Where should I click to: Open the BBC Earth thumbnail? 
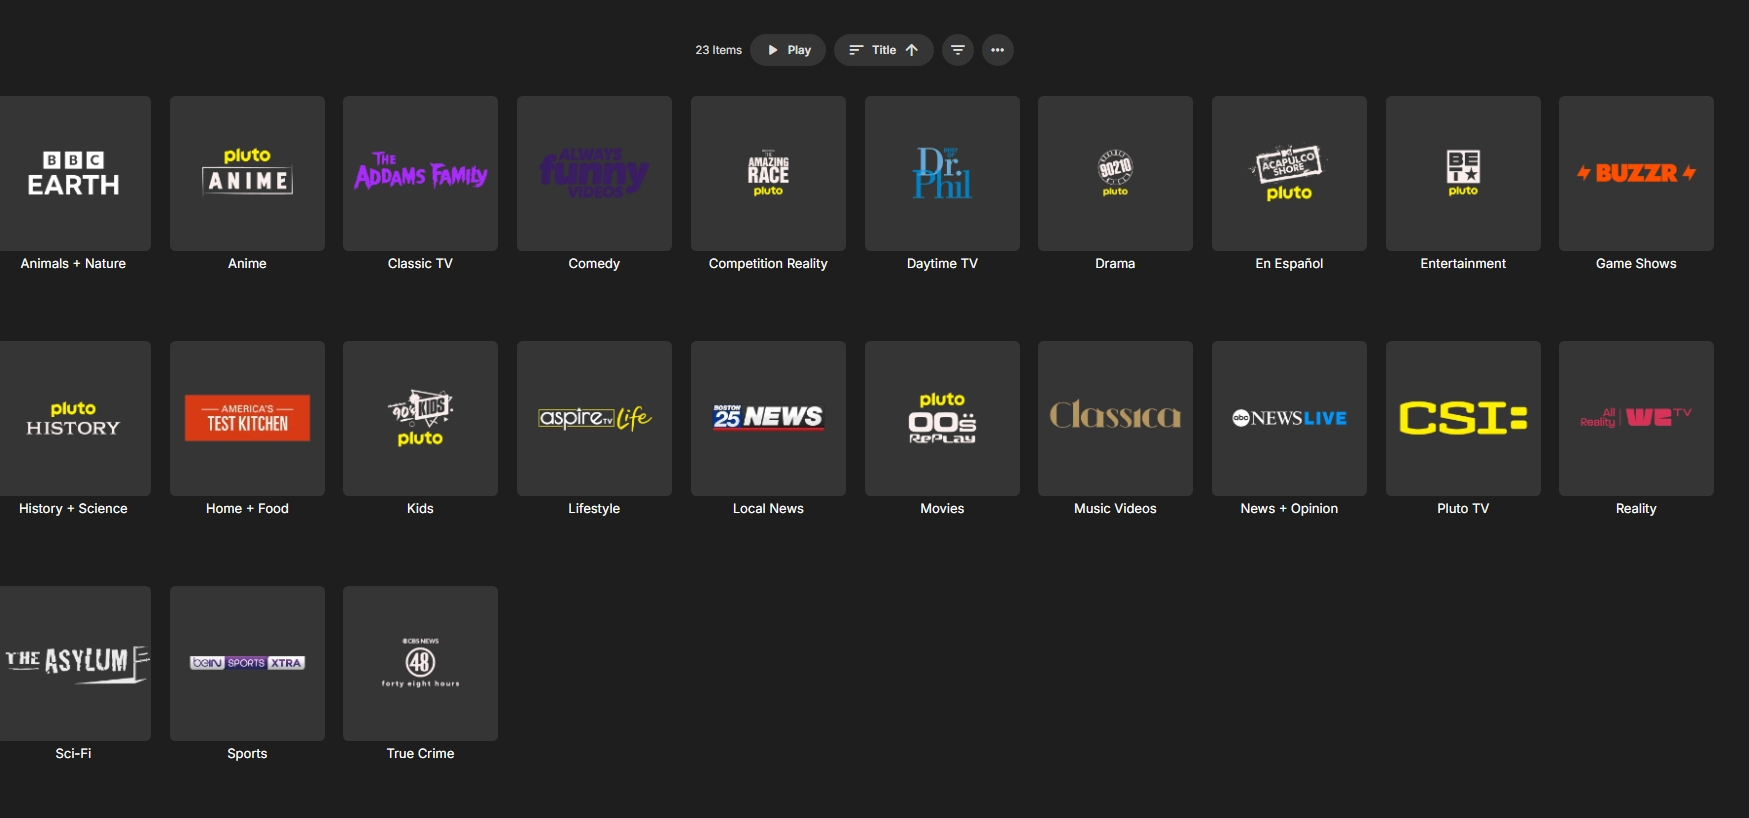coord(73,173)
